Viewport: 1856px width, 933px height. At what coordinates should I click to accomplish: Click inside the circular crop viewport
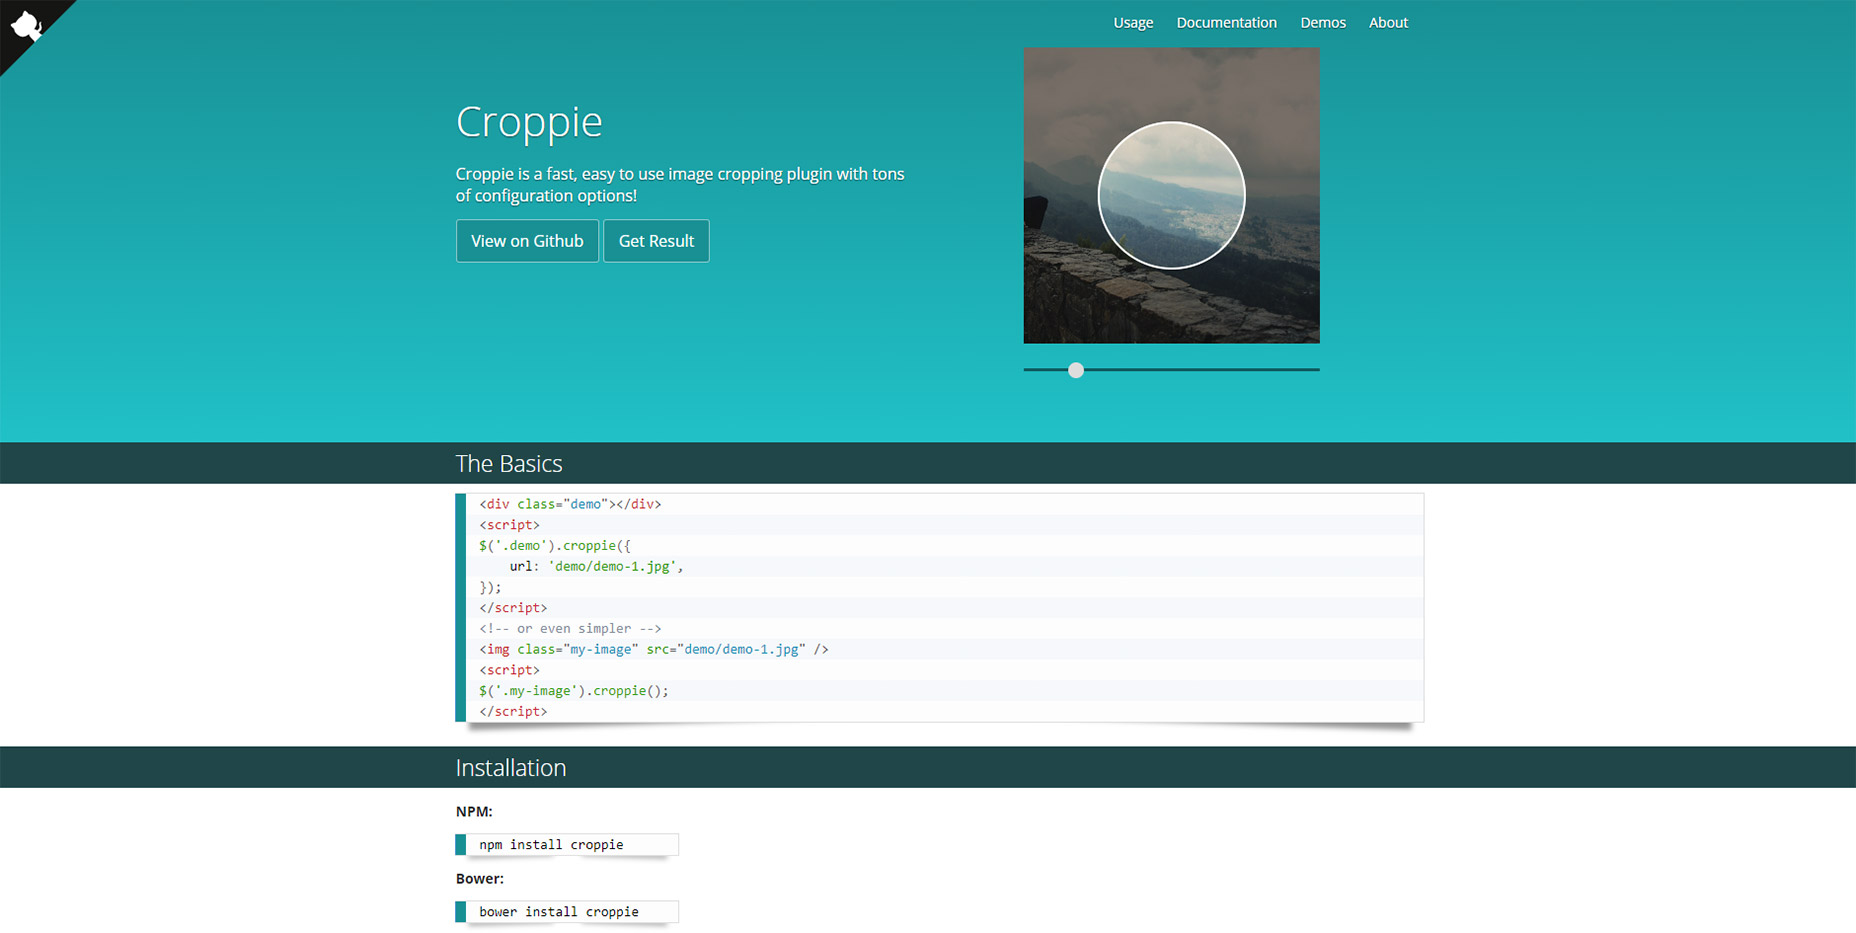pos(1171,195)
